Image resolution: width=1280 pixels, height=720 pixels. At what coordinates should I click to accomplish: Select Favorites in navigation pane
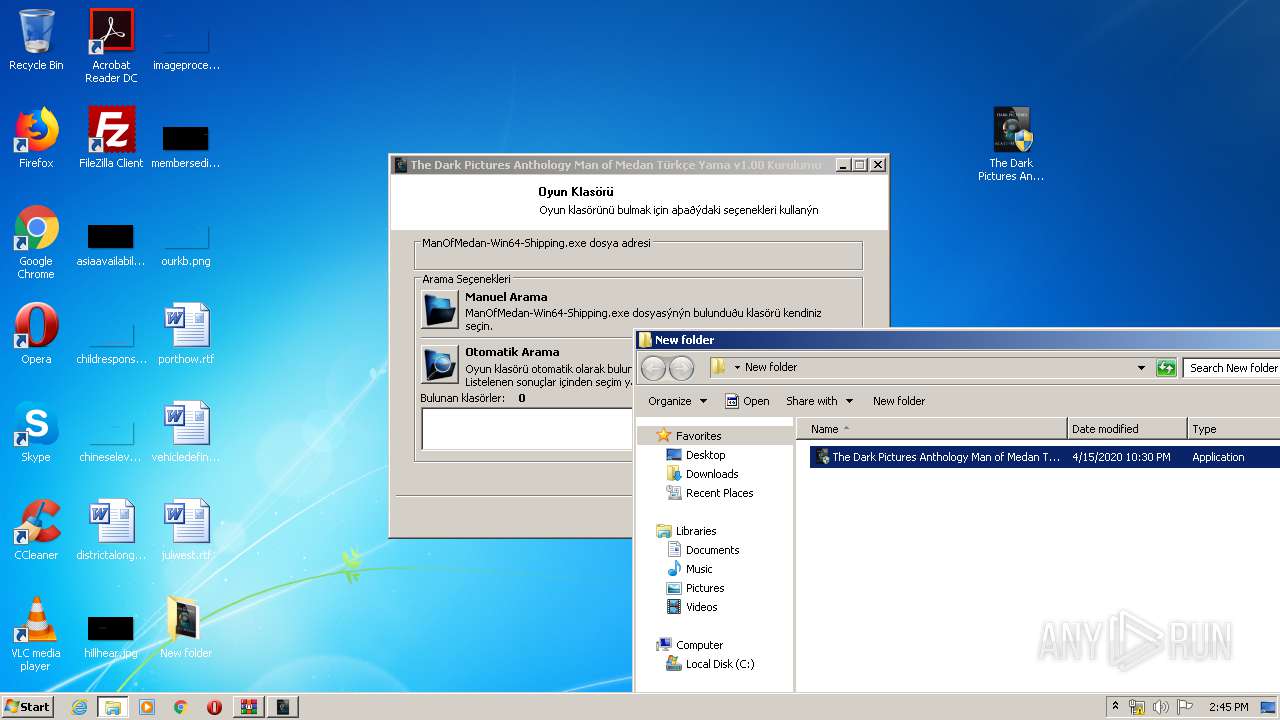click(x=698, y=436)
